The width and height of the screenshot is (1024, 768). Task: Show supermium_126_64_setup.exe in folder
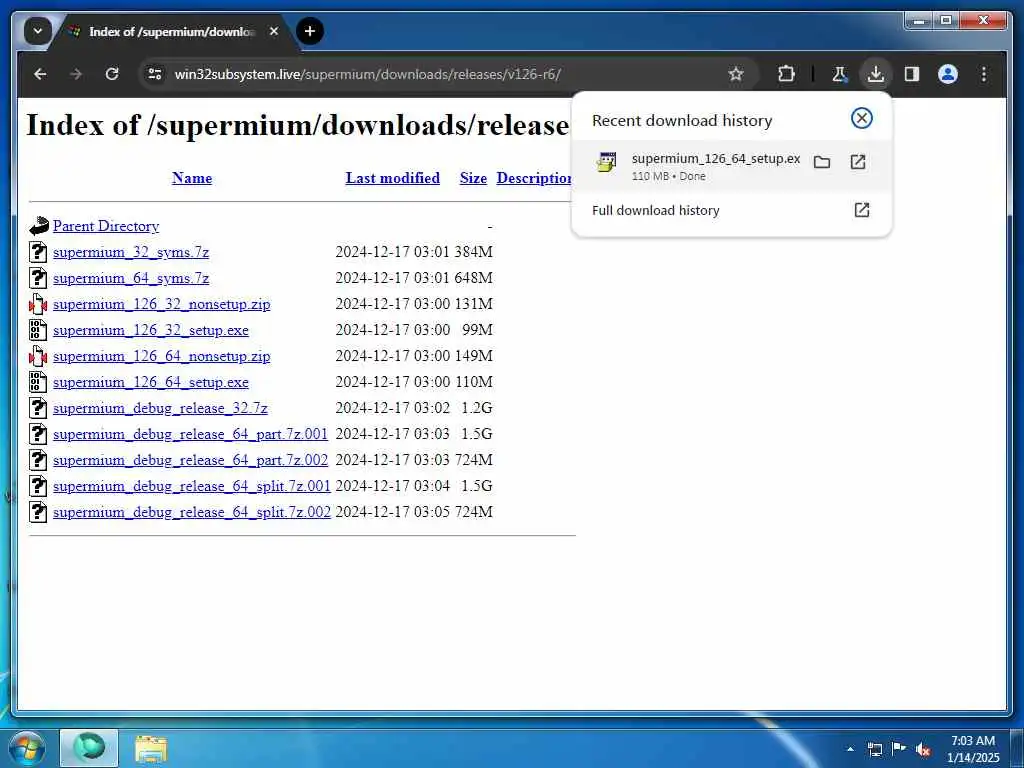click(x=822, y=162)
